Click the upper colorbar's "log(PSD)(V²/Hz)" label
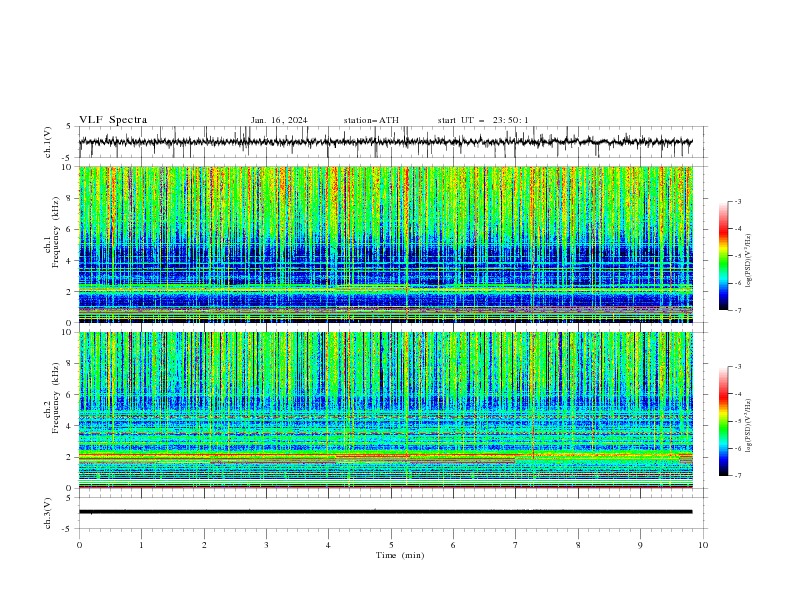The width and height of the screenshot is (792, 612). 748,261
